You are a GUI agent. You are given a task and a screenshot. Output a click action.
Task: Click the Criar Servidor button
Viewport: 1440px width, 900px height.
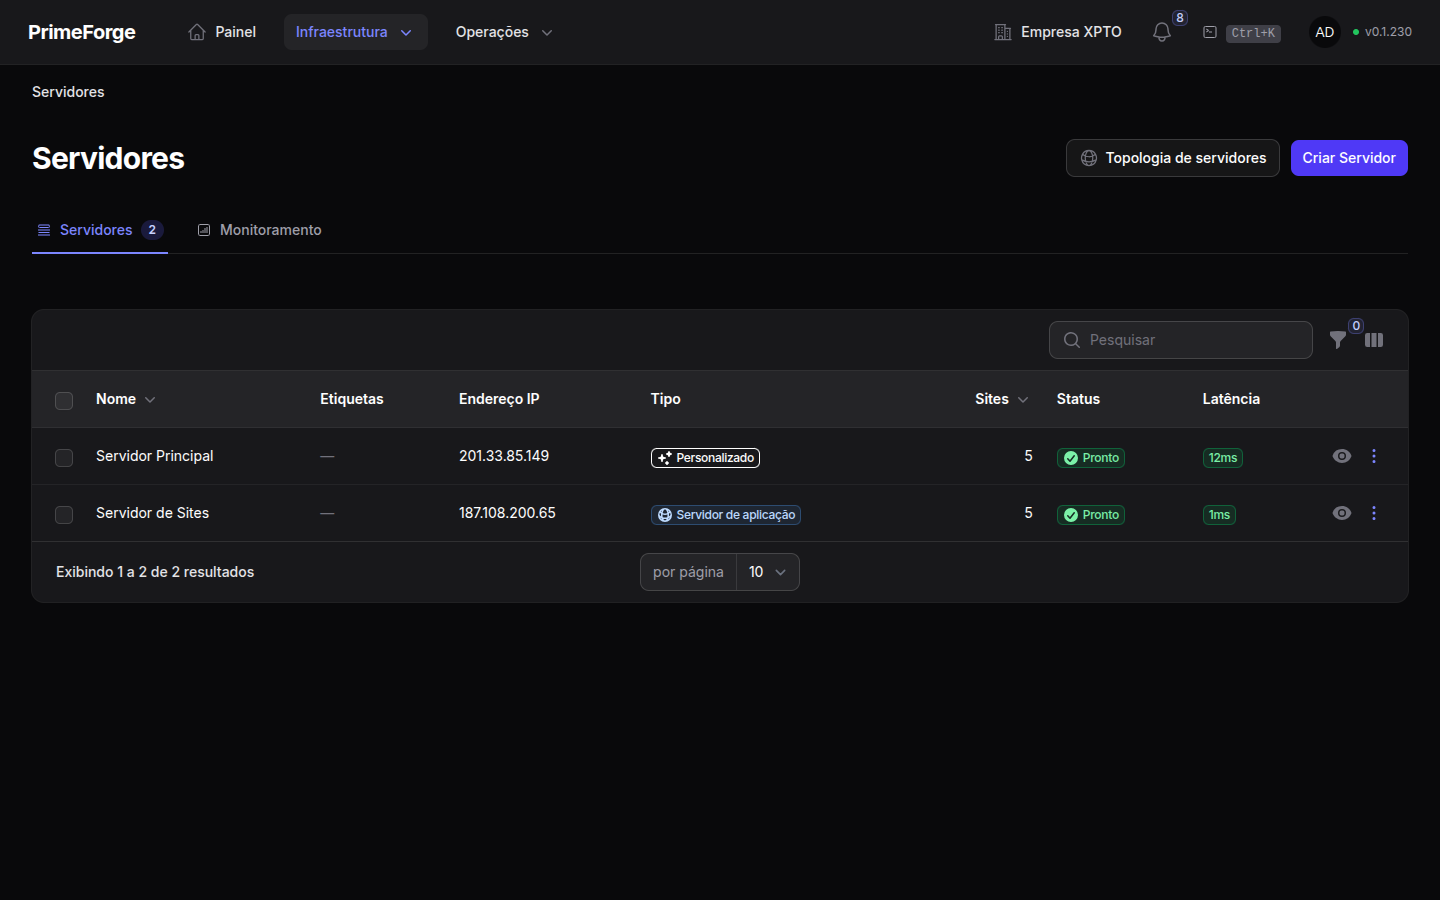1349,158
